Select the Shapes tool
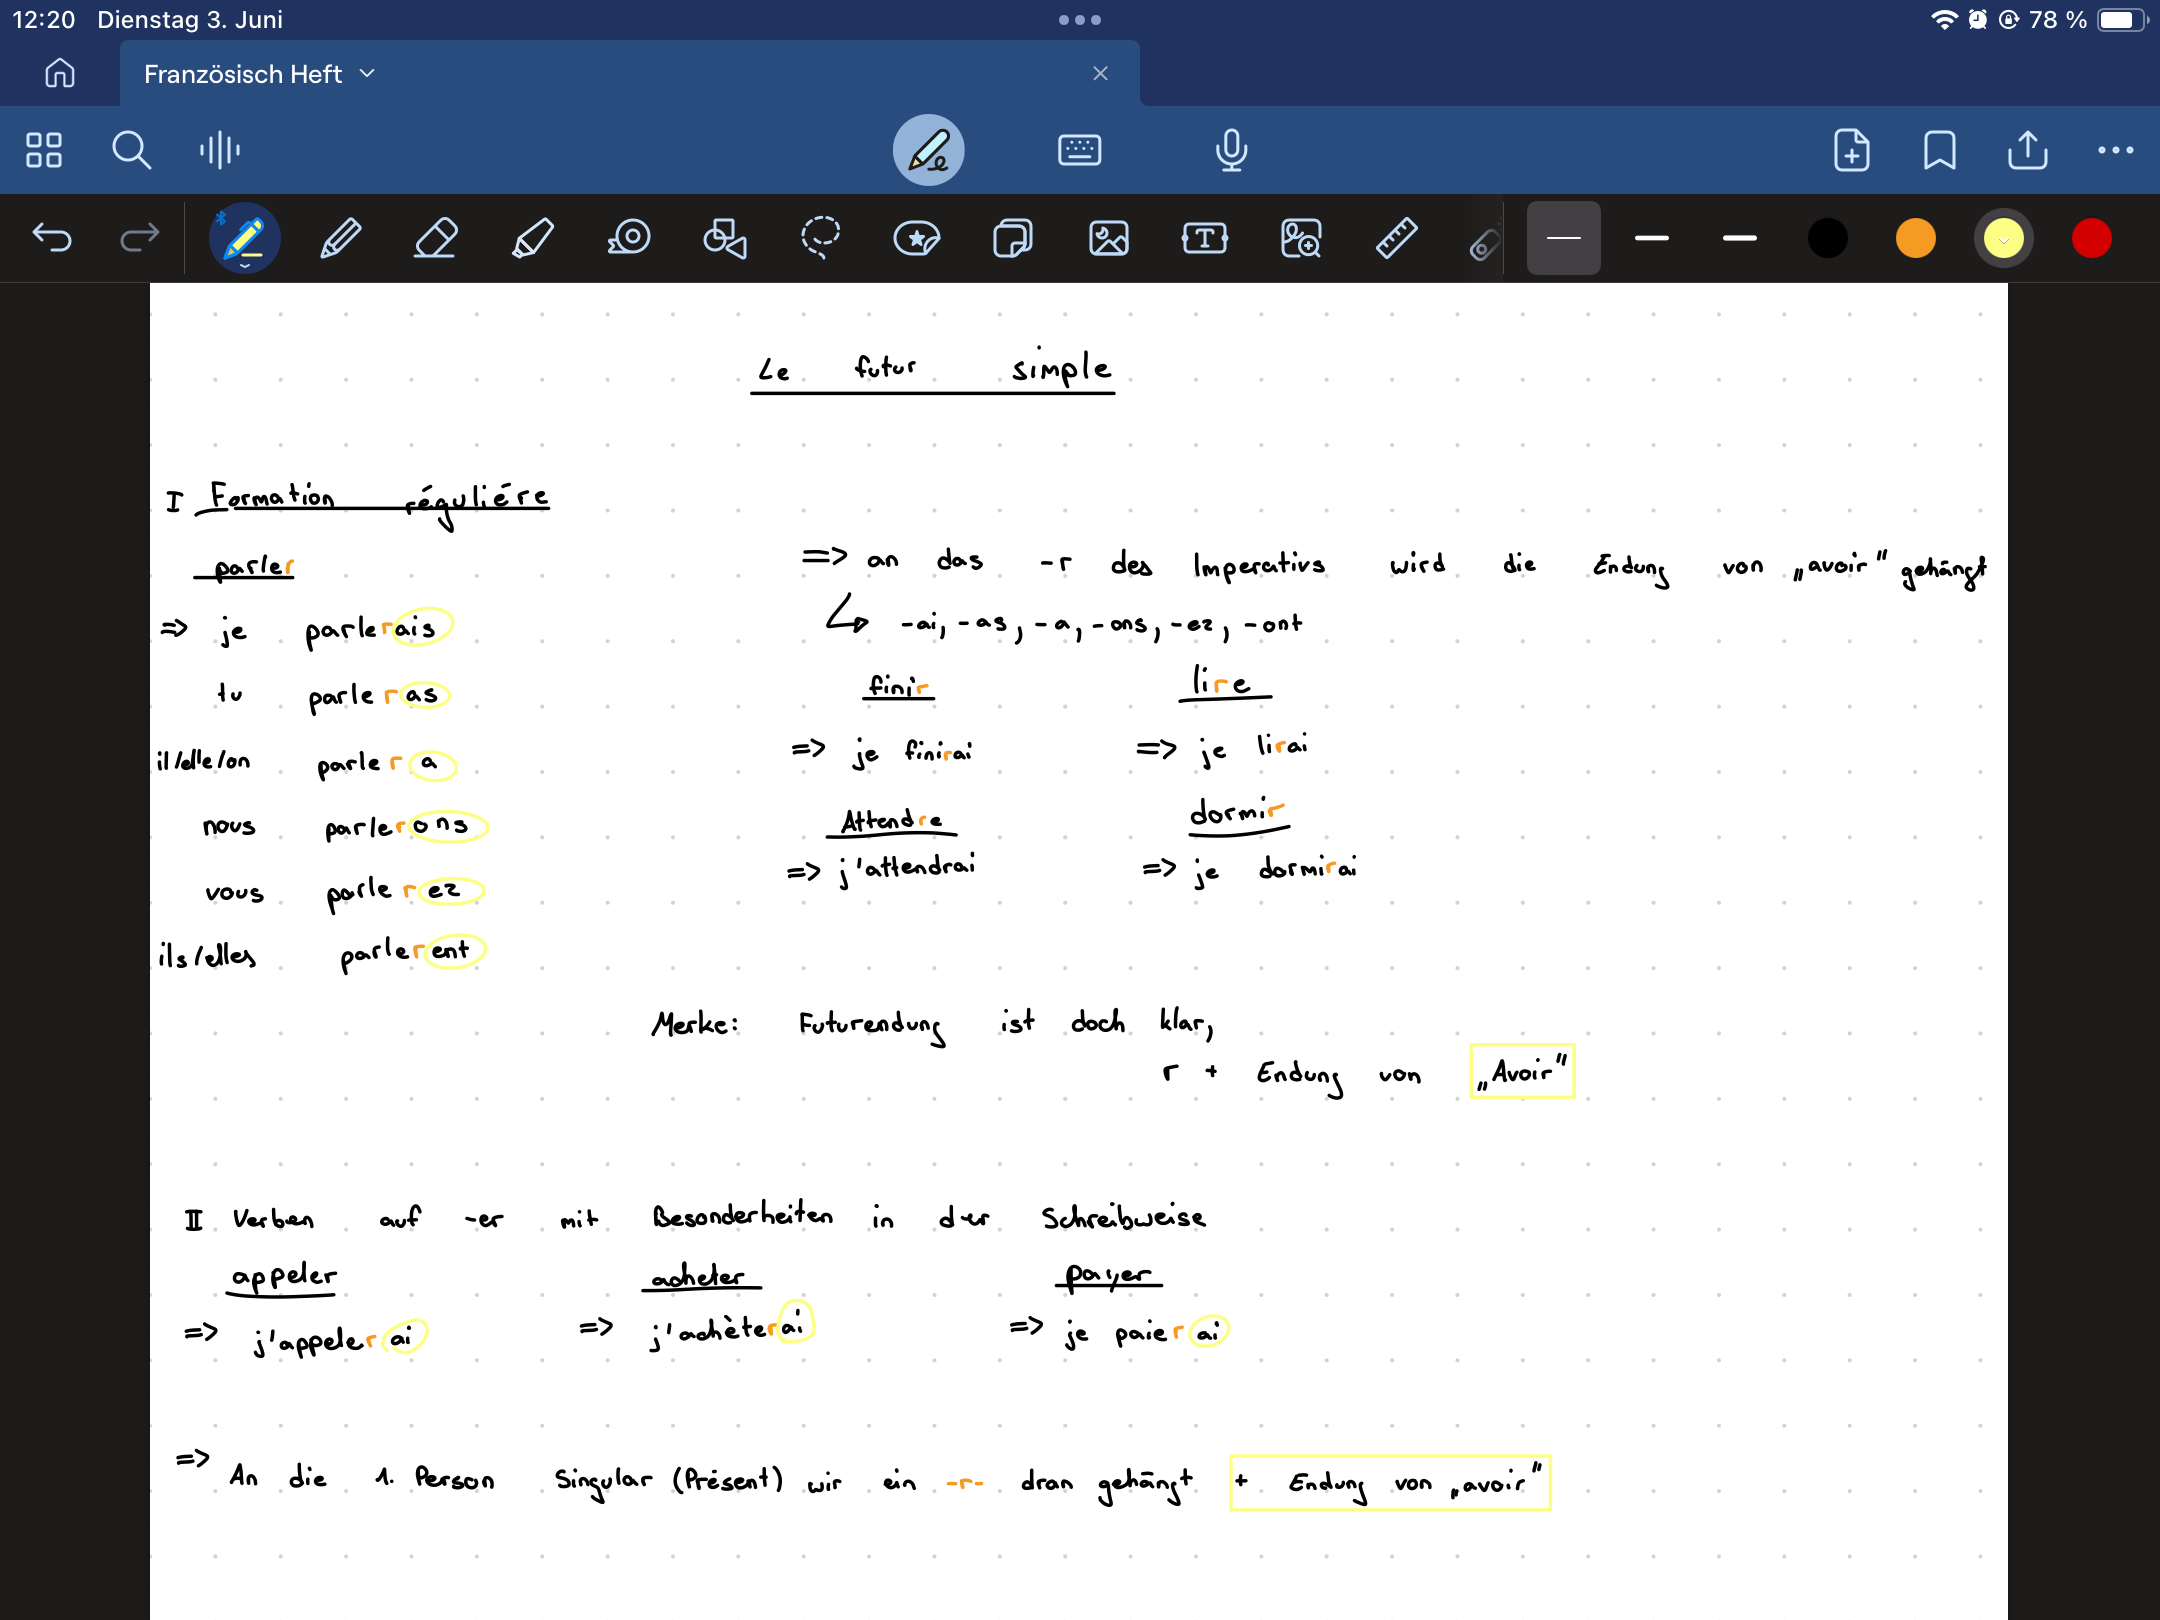Image resolution: width=2160 pixels, height=1620 pixels. [725, 238]
